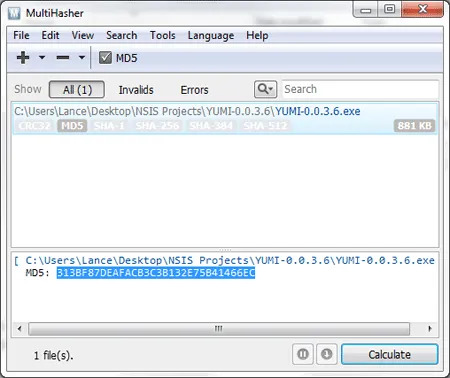Open the Search menu
Viewport: 450px width, 378px height.
coord(122,35)
